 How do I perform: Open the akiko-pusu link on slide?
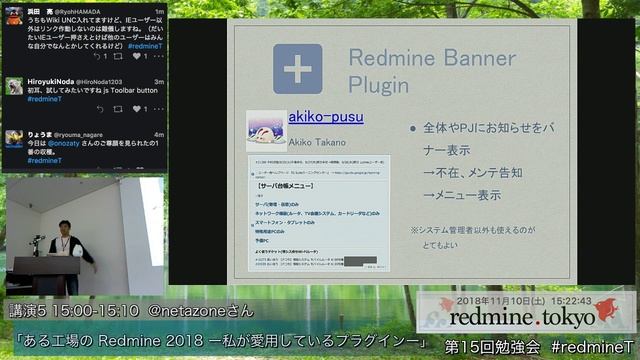click(x=326, y=117)
